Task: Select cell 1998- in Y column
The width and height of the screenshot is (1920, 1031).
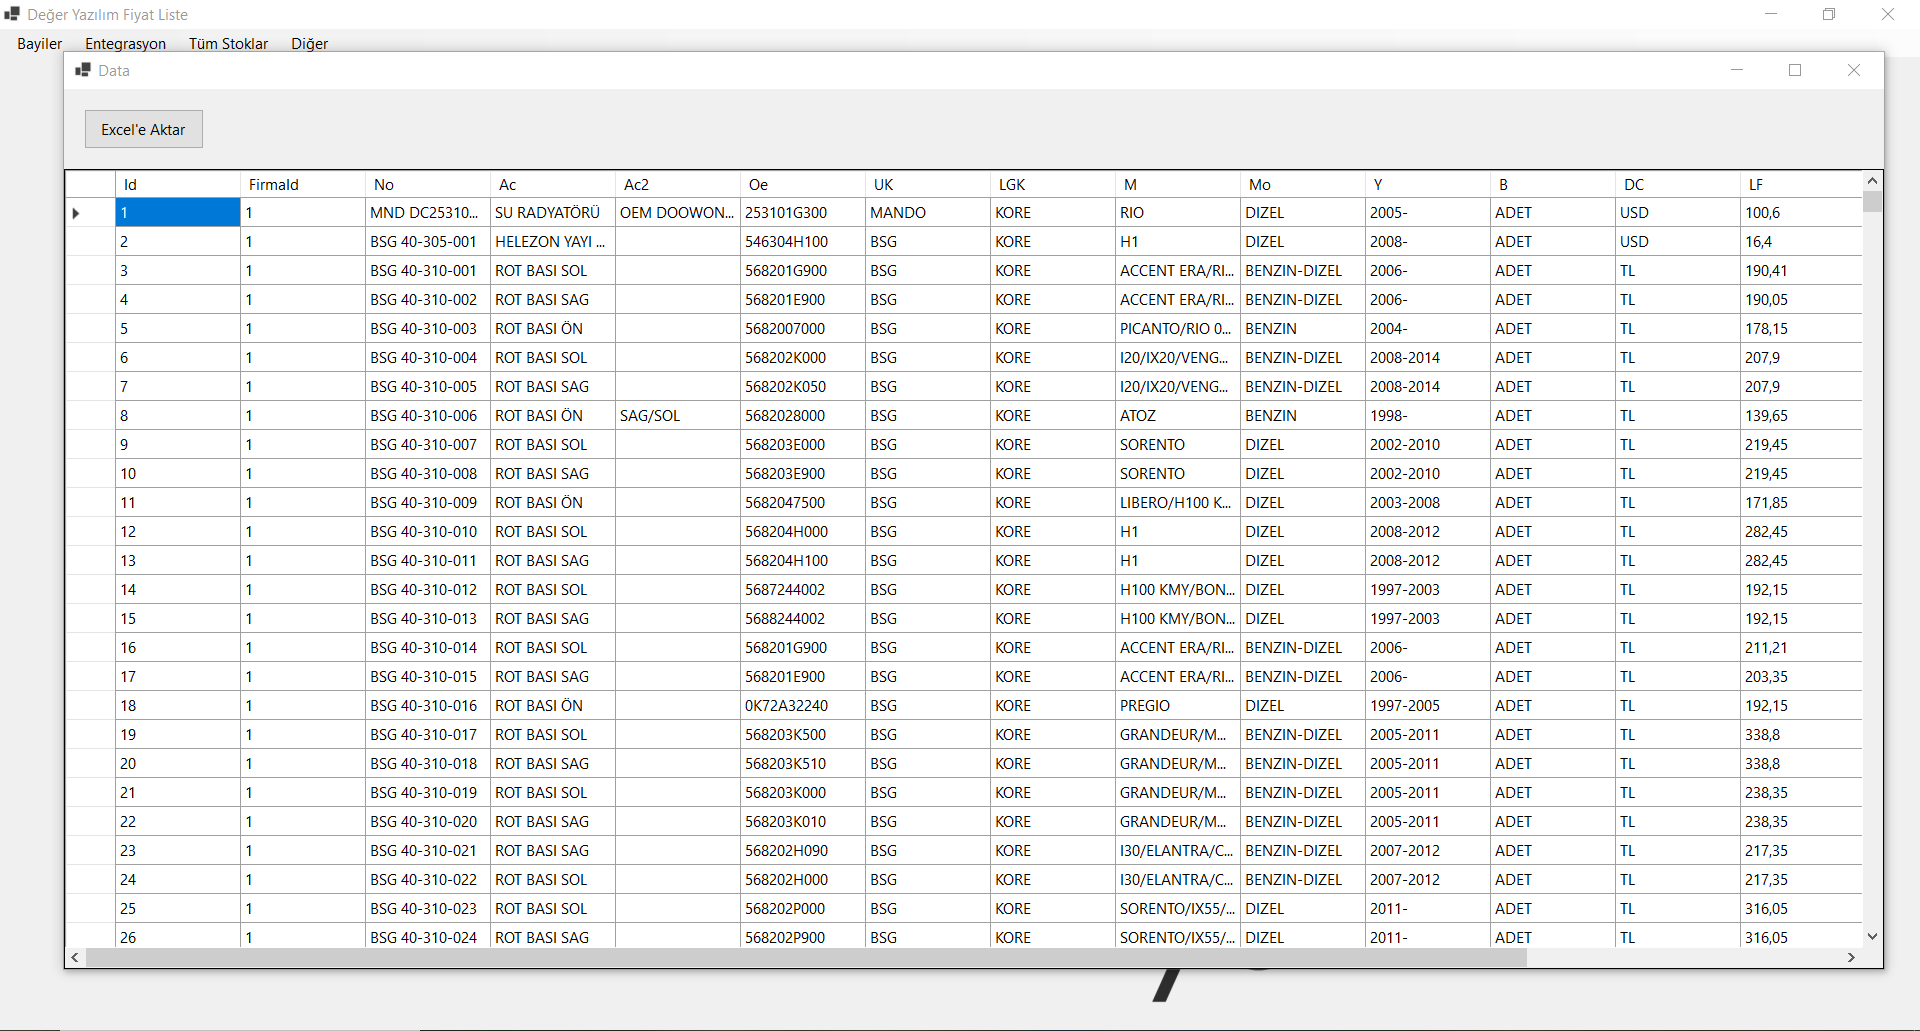Action: tap(1428, 415)
